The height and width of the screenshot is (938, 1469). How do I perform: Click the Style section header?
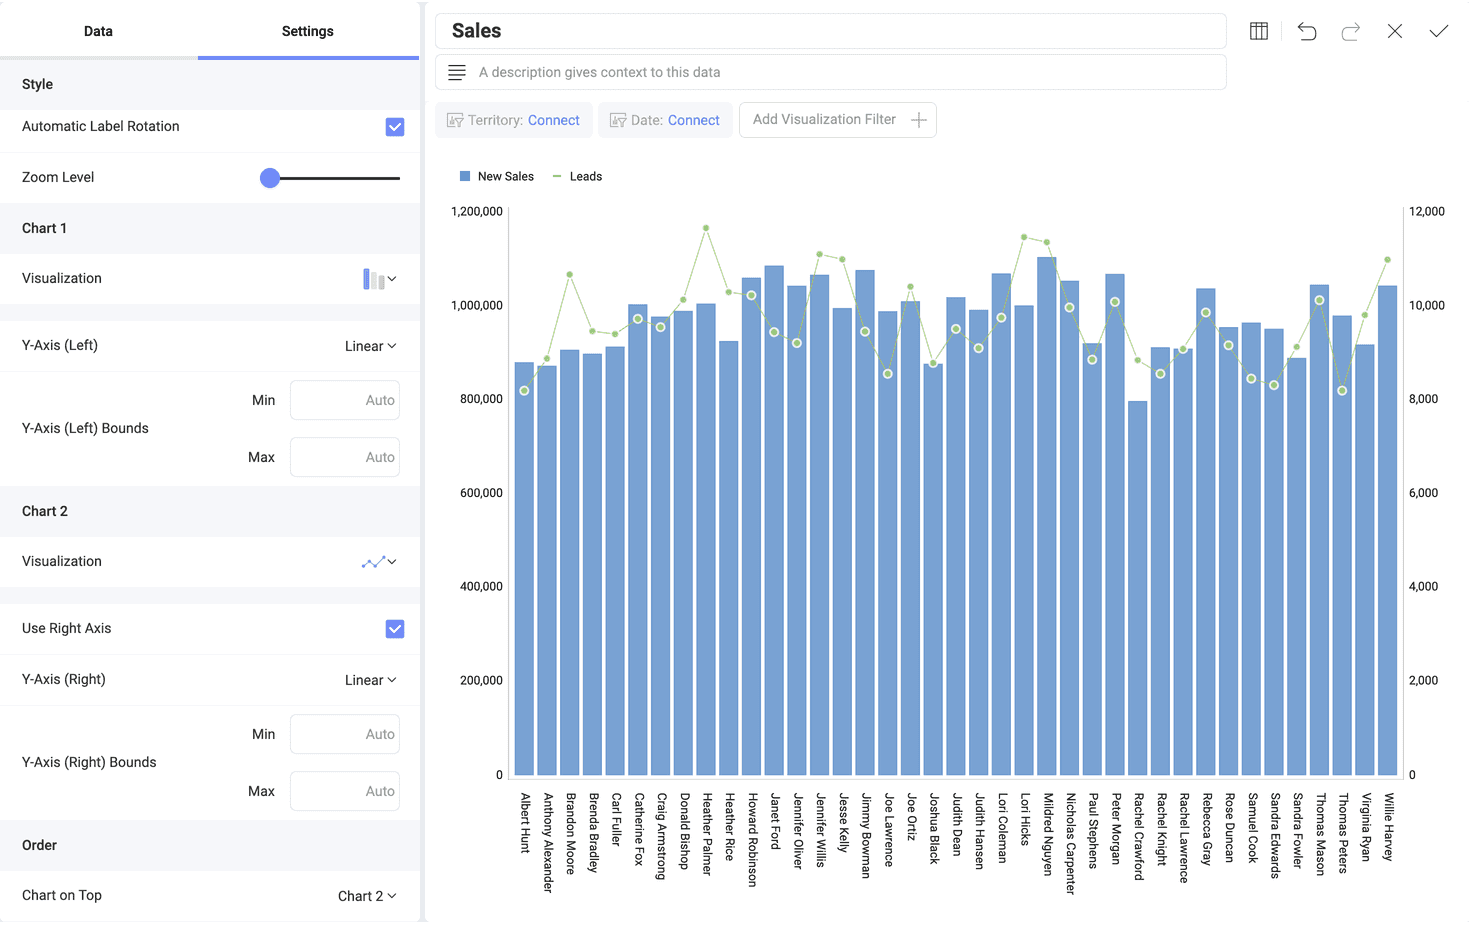pos(210,84)
